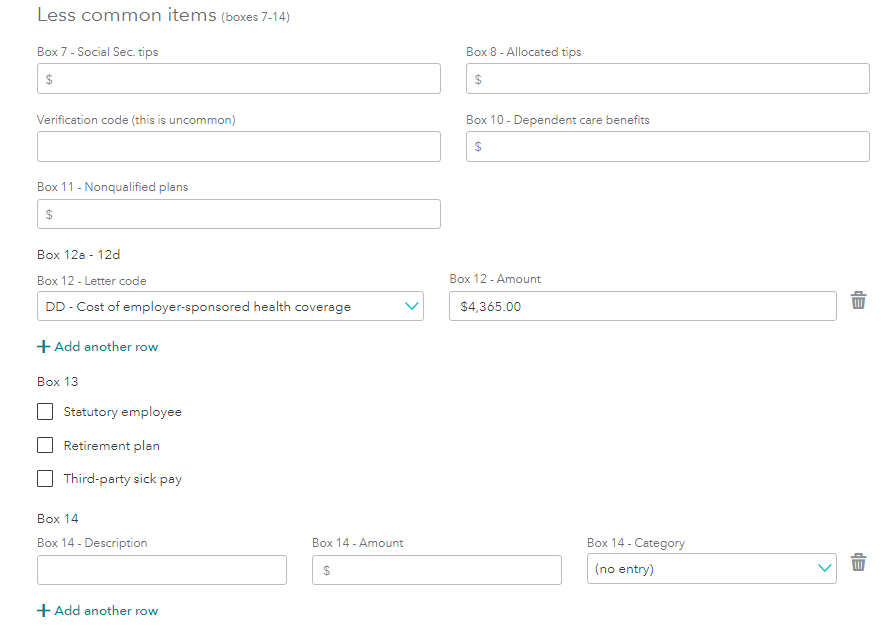Image resolution: width=892 pixels, height=625 pixels.
Task: Check the Statutory employee checkbox
Action: [x=45, y=412]
